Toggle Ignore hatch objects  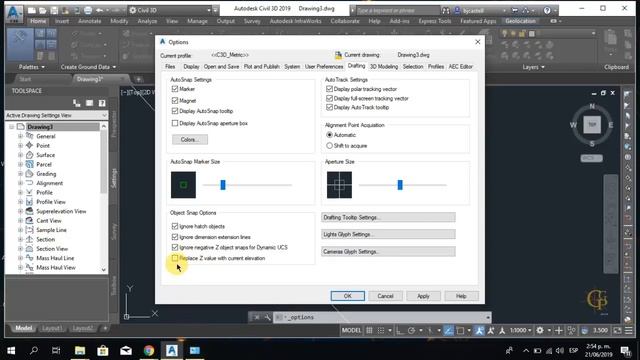175,226
